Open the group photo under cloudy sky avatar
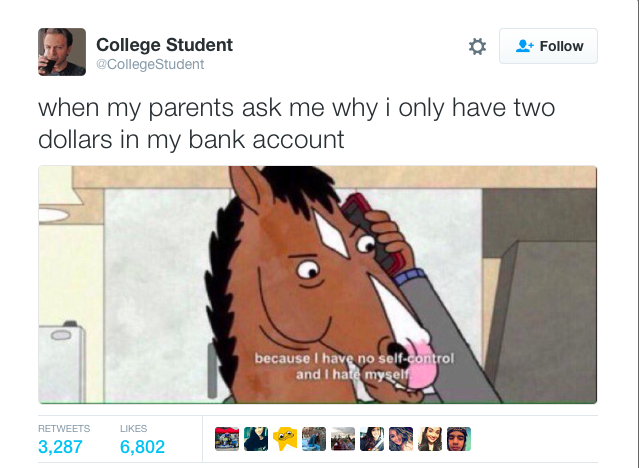The height and width of the screenshot is (468, 639). [343, 439]
